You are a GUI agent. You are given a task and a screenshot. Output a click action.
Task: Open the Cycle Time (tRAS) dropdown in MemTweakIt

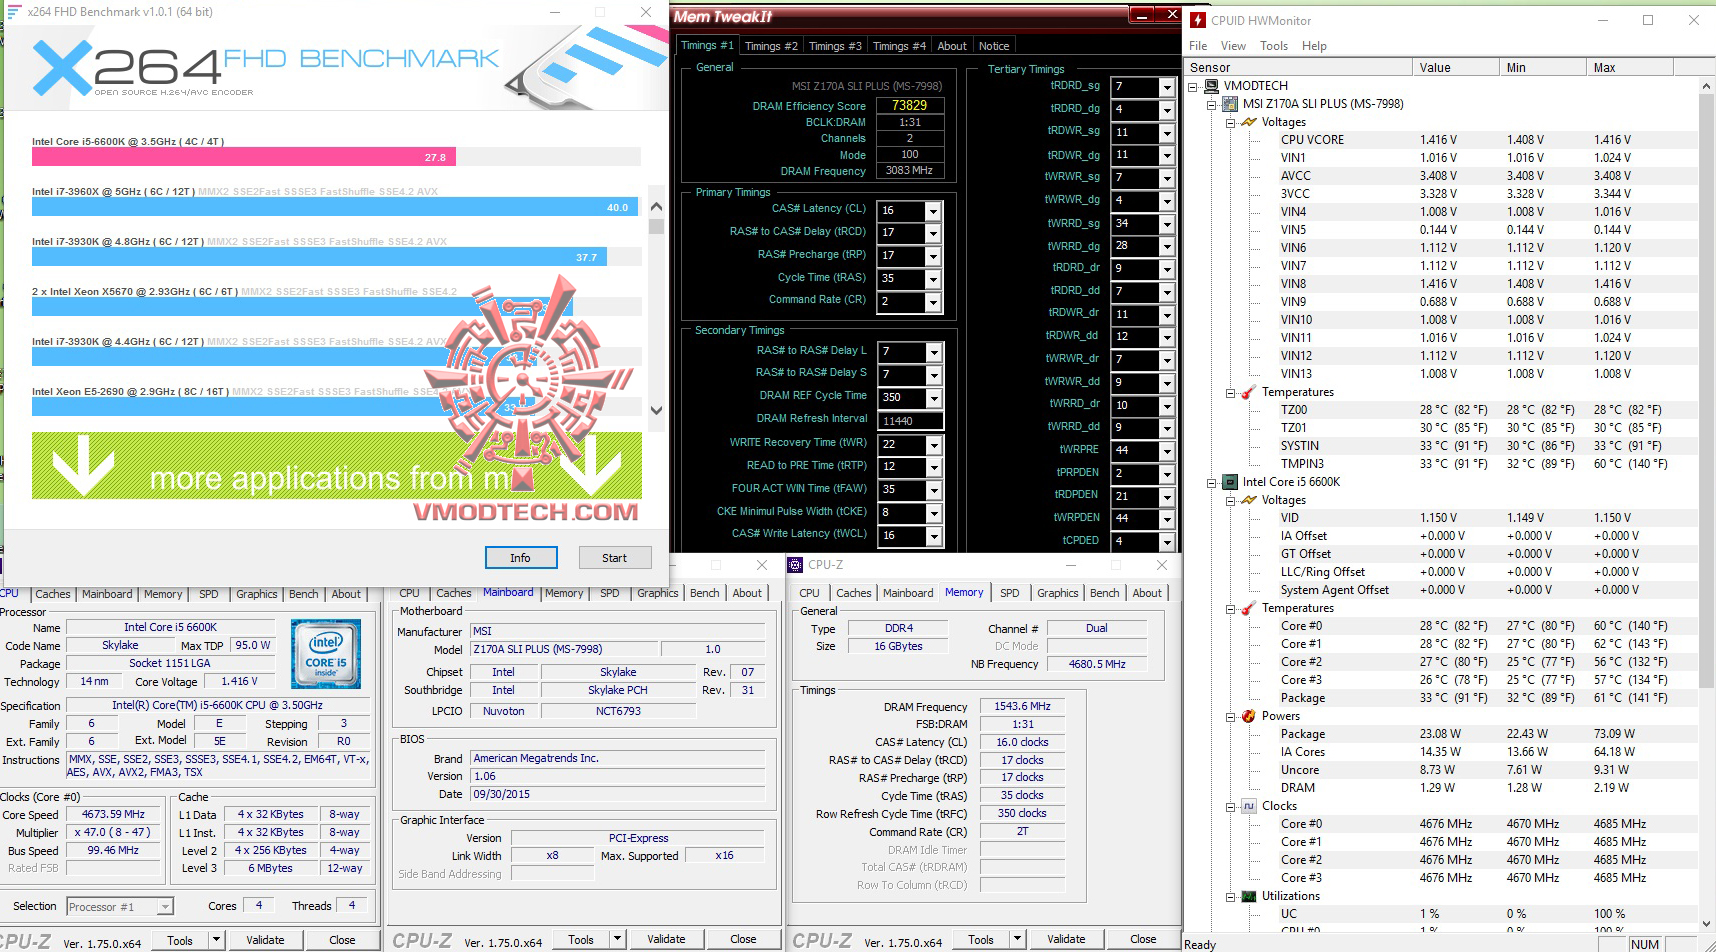click(x=933, y=279)
